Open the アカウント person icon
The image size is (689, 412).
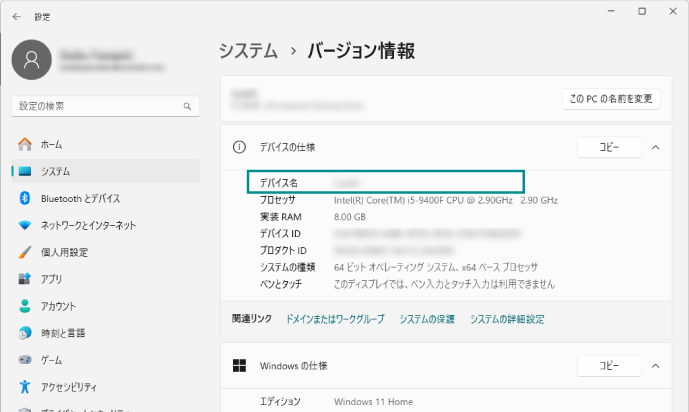[24, 306]
